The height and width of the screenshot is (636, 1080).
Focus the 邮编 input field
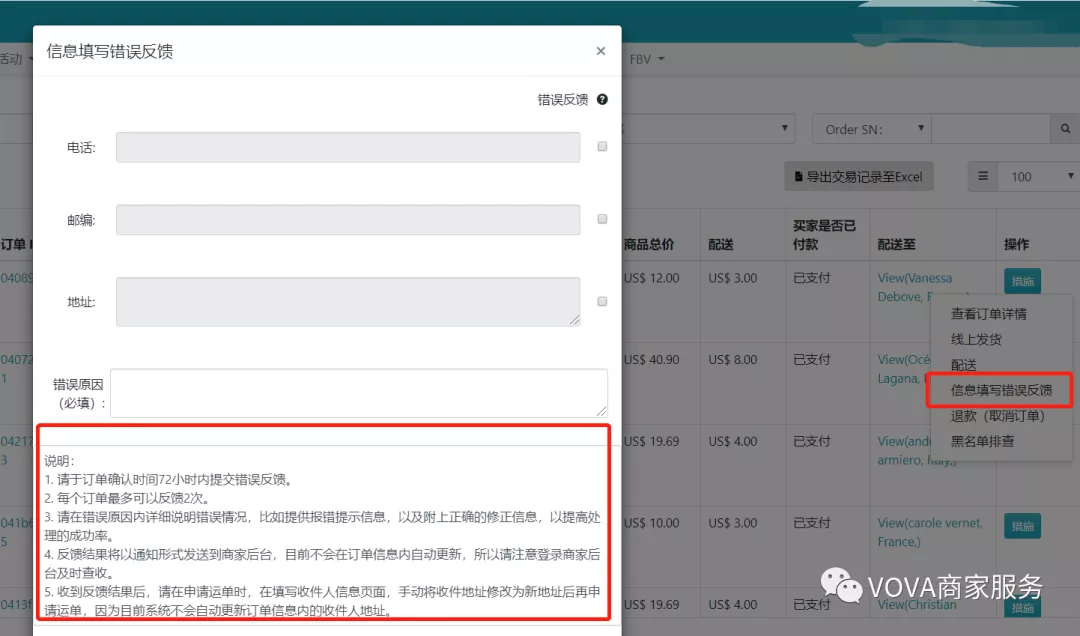pos(348,220)
